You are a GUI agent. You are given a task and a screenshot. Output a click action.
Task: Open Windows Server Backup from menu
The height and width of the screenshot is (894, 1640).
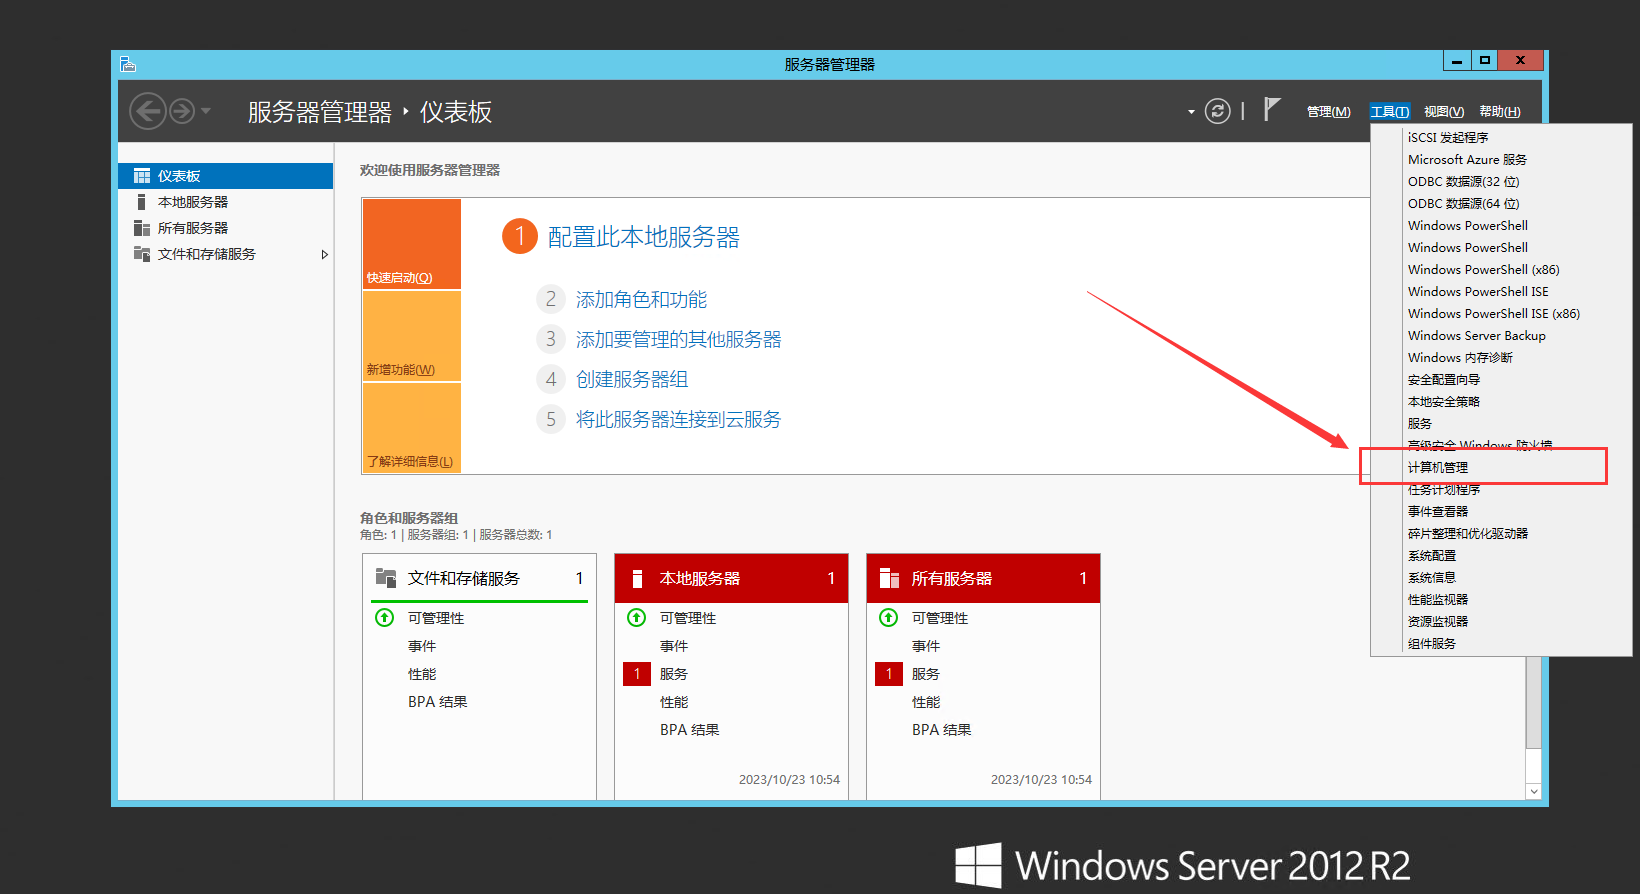coord(1477,336)
